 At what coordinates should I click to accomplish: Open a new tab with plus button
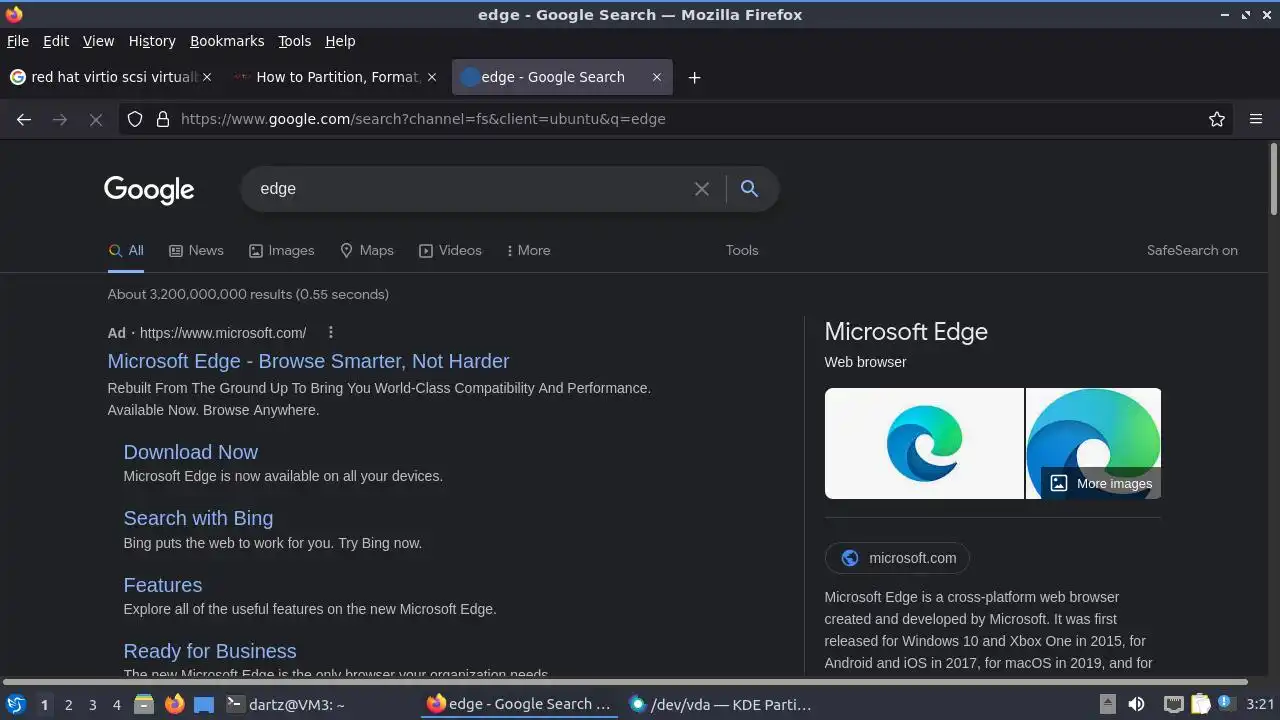694,77
